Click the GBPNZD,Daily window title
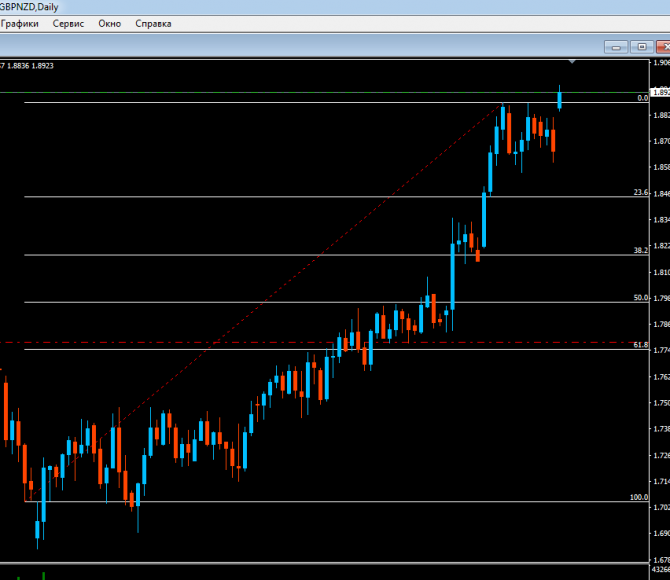This screenshot has height=580, width=670. (29, 7)
